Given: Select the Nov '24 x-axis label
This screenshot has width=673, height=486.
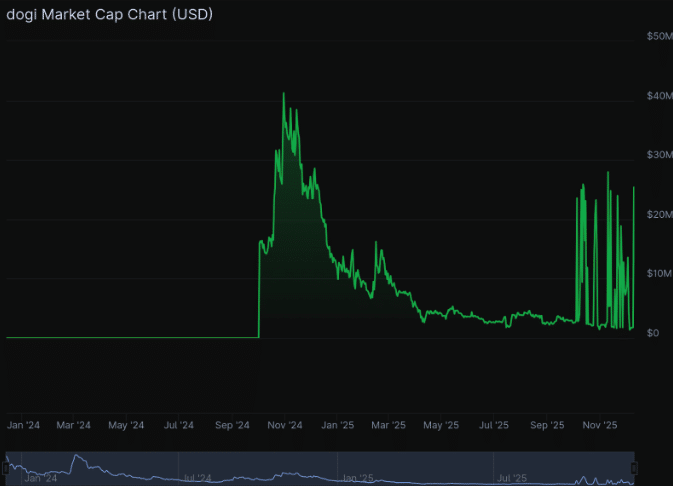Looking at the screenshot, I should click(x=285, y=425).
